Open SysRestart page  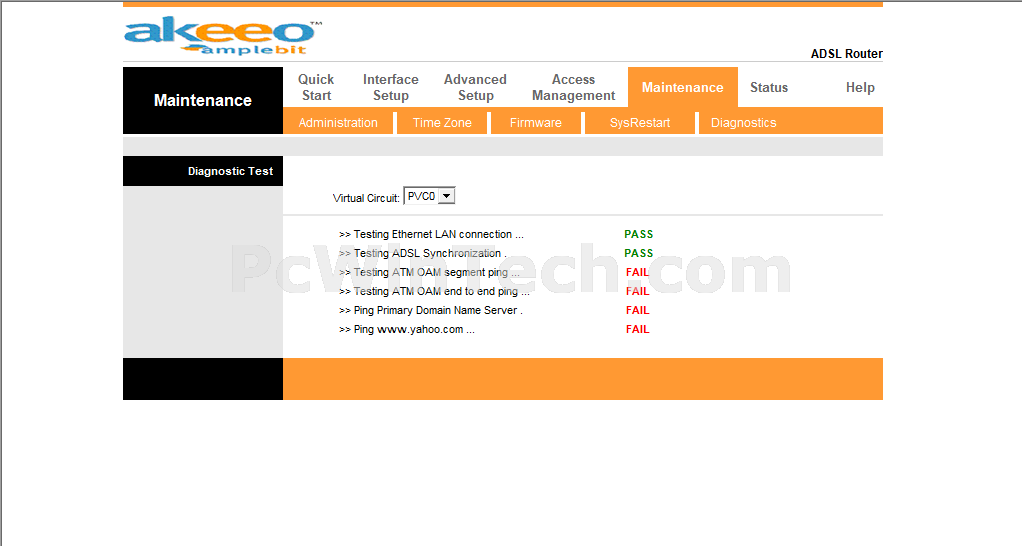pos(639,122)
